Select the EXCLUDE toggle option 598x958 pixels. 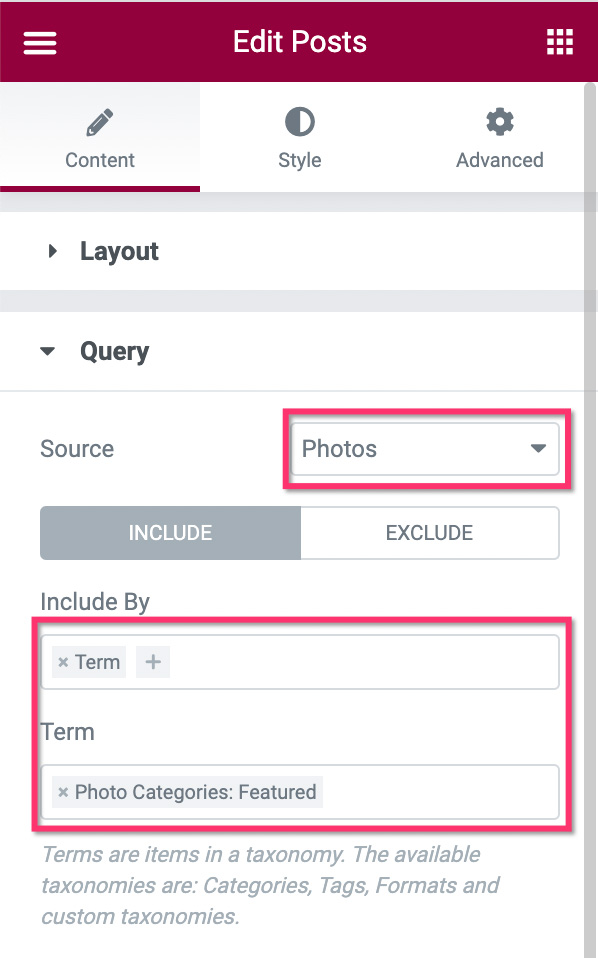tap(429, 533)
